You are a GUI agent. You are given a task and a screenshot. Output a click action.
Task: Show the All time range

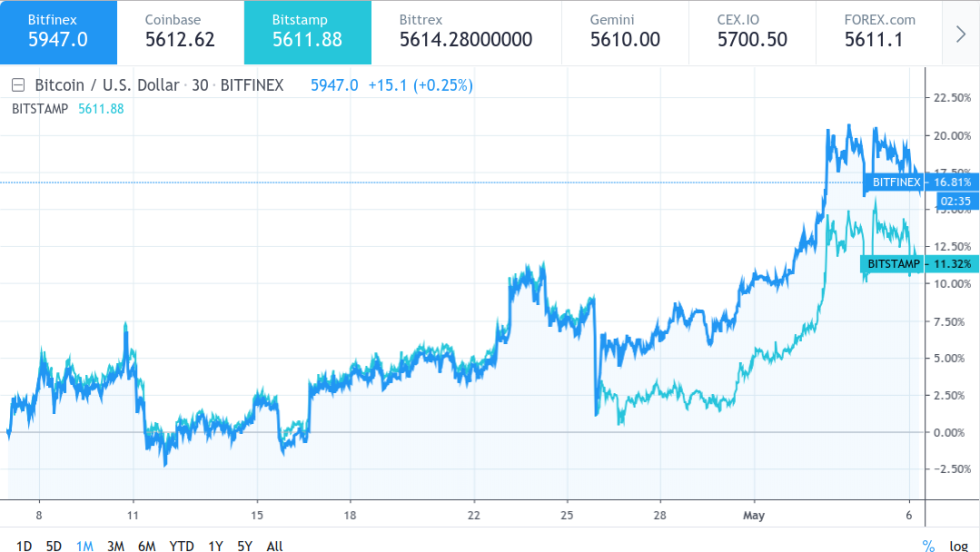(x=274, y=545)
